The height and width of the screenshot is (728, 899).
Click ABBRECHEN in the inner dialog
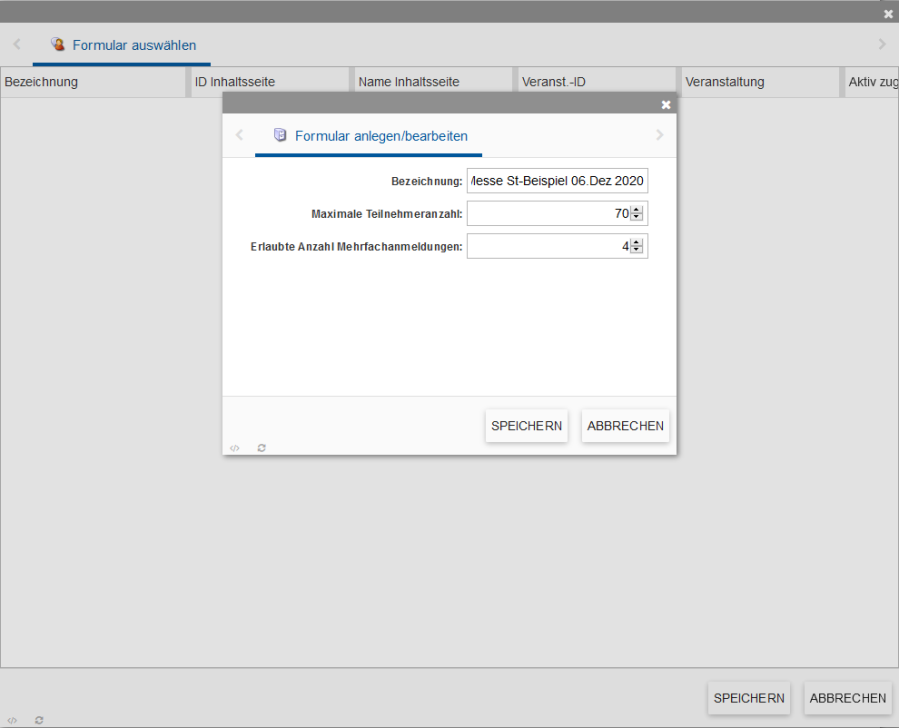point(625,426)
